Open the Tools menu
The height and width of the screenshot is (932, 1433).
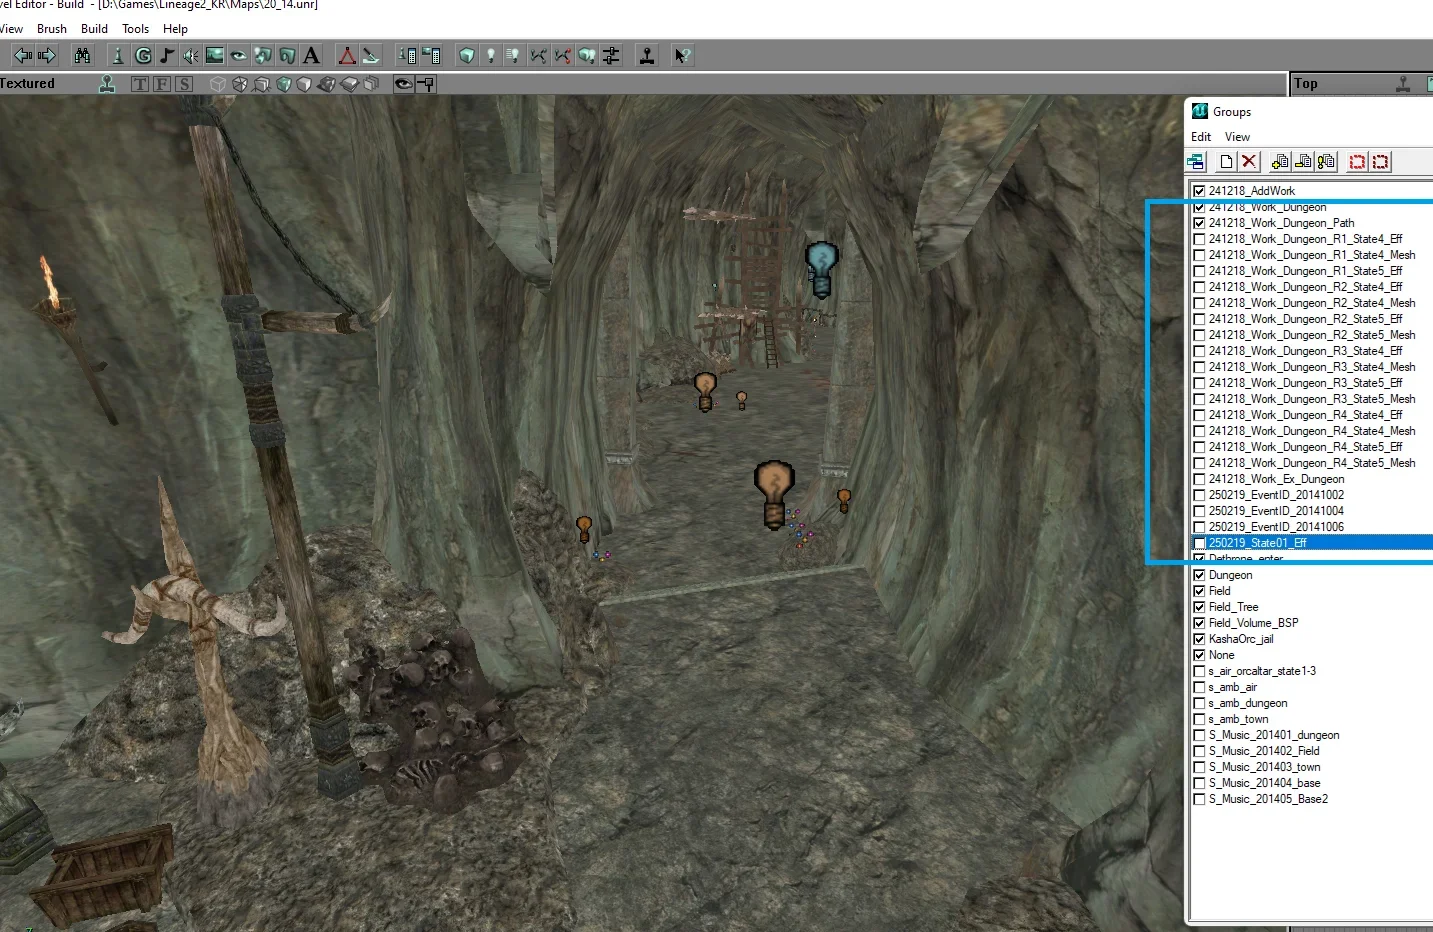135,29
